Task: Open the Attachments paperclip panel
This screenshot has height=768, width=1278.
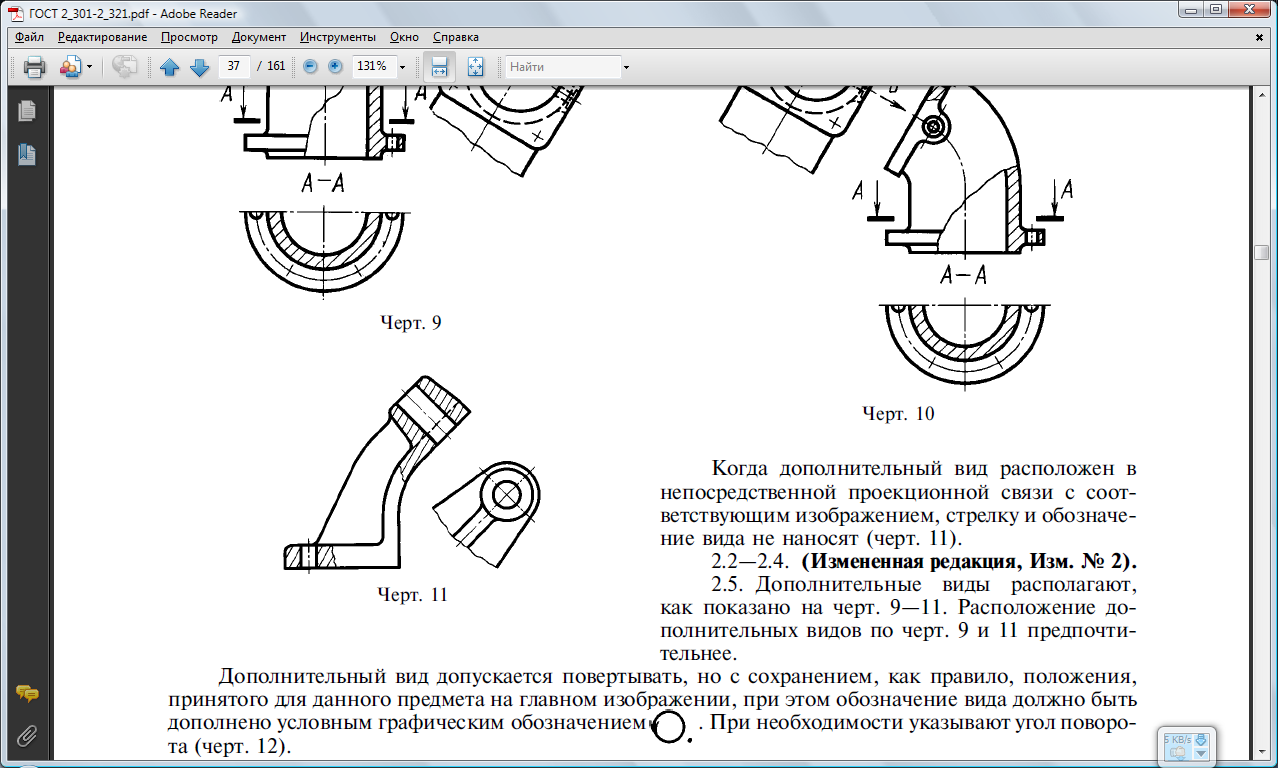Action: pyautogui.click(x=26, y=737)
